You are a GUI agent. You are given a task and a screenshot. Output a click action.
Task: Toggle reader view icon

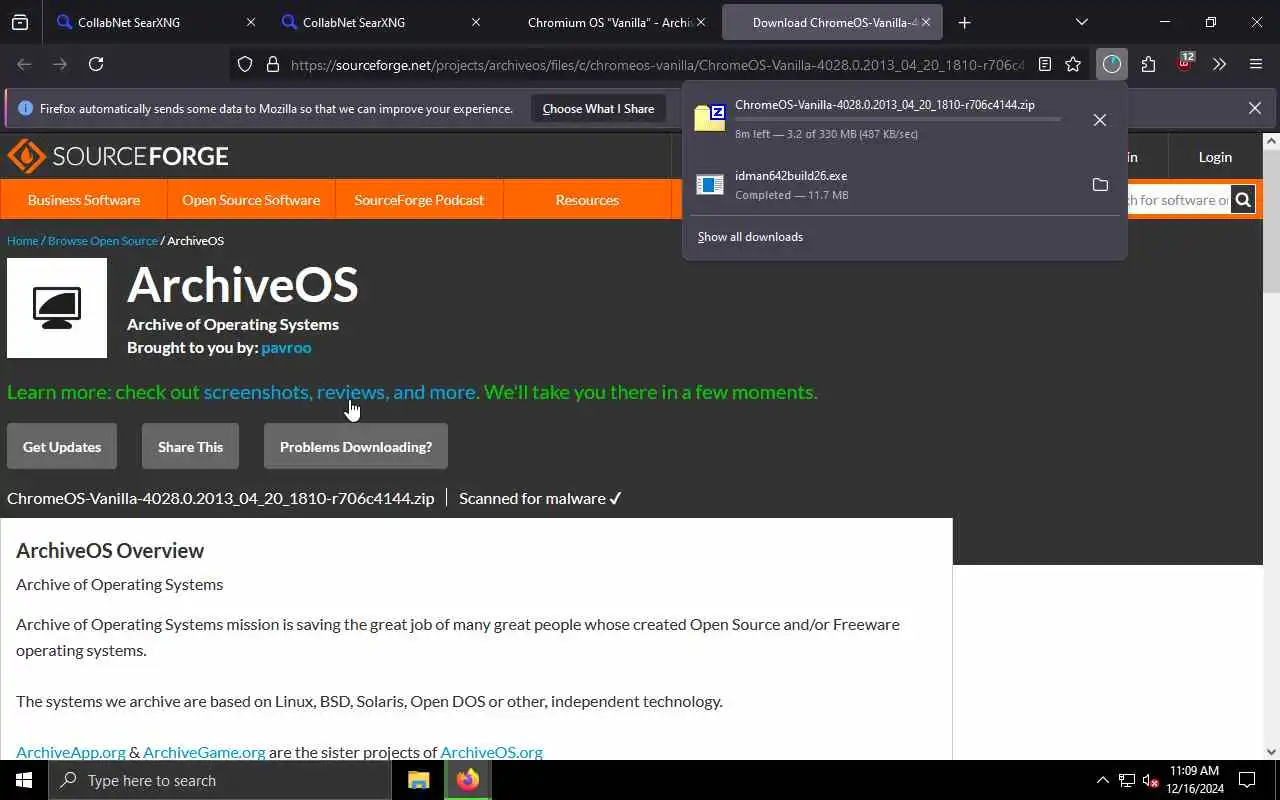point(1045,64)
